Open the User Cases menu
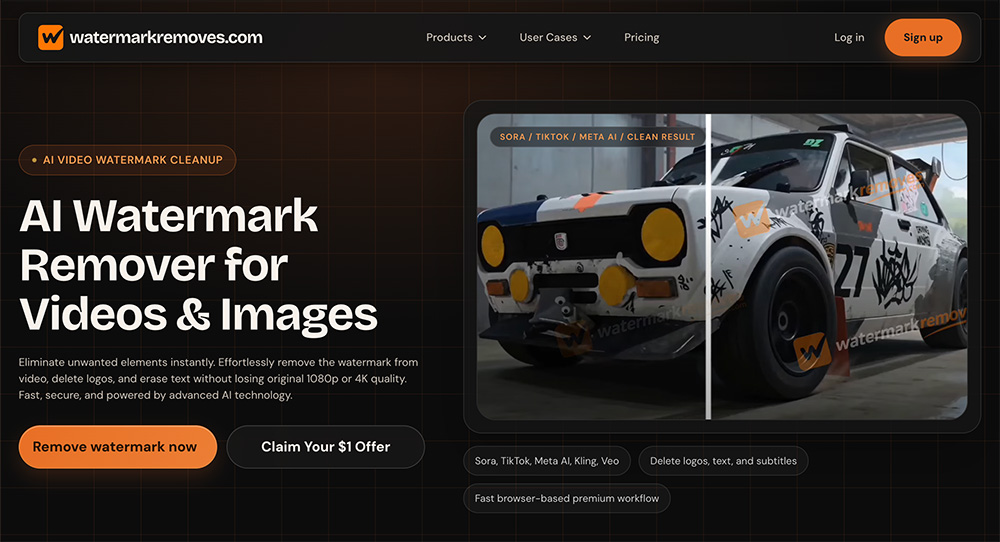 (555, 38)
